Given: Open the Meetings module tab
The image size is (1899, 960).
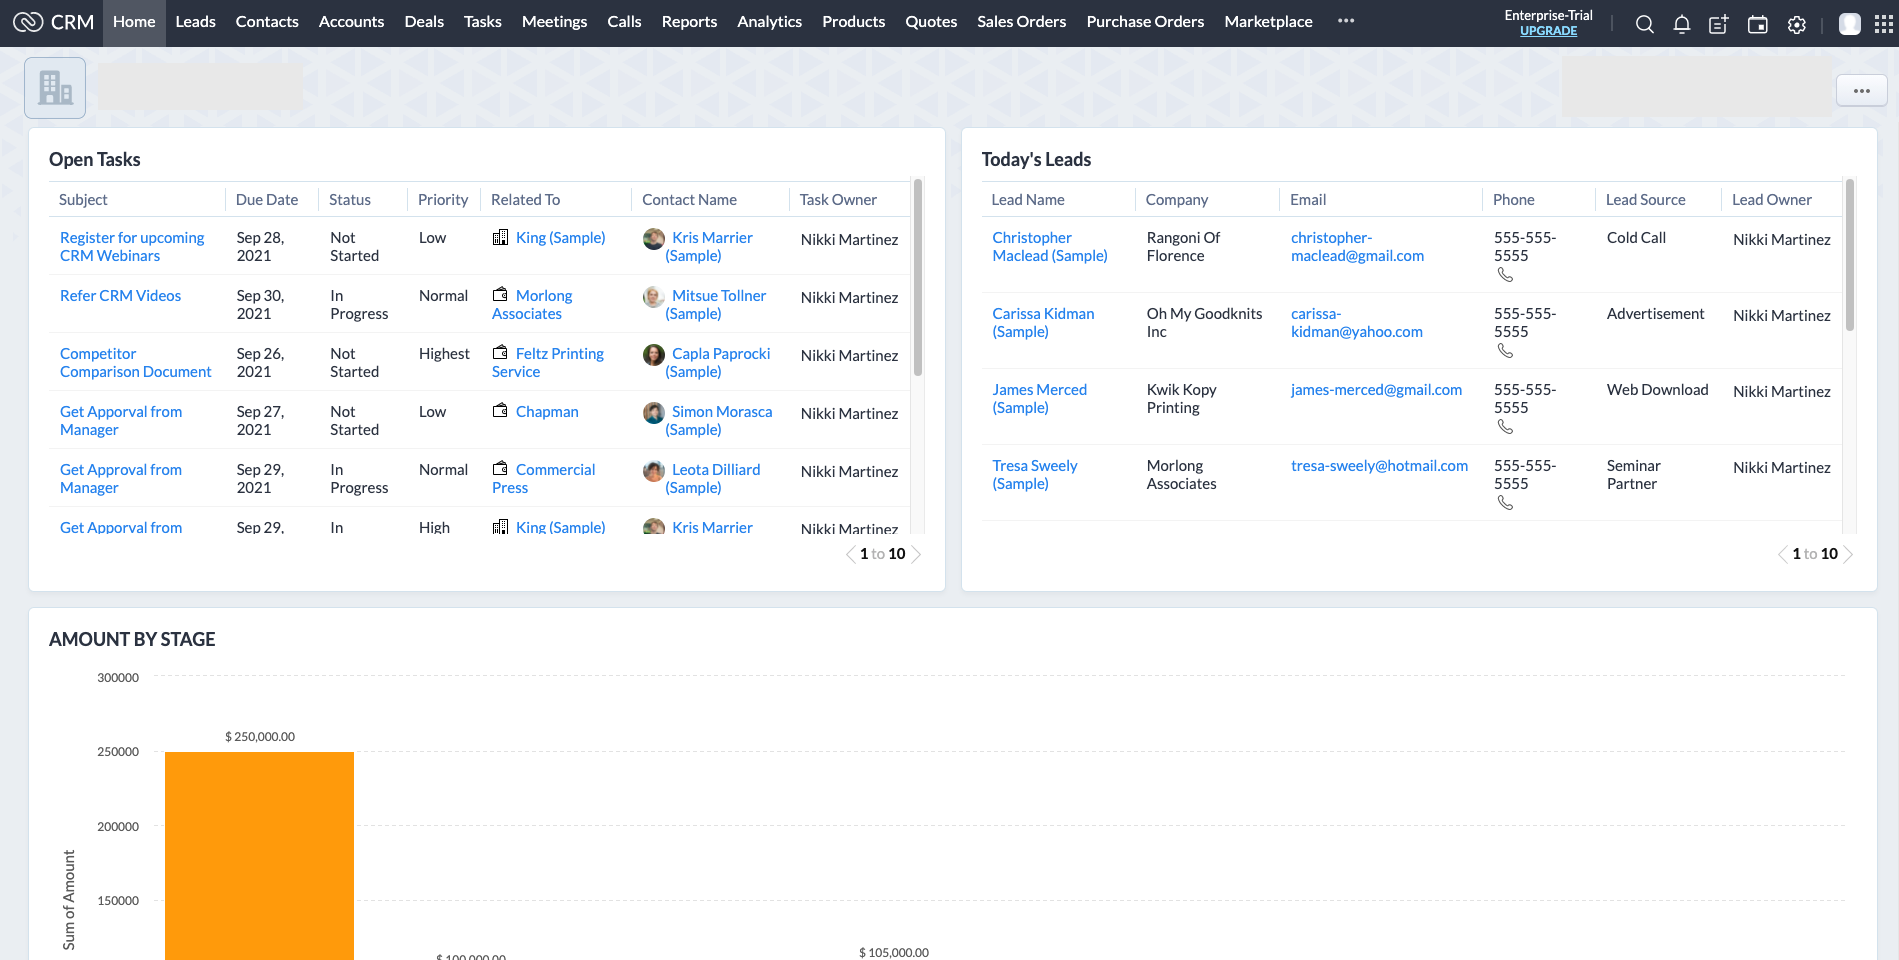Looking at the screenshot, I should 554,22.
